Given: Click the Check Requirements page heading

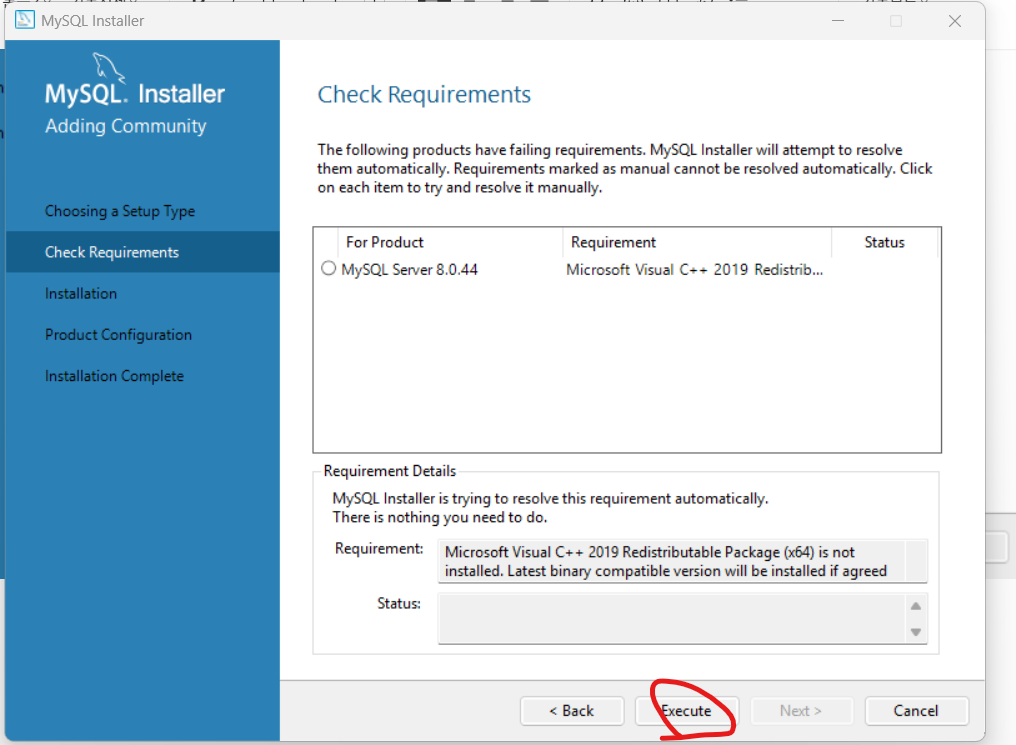Looking at the screenshot, I should tap(424, 95).
